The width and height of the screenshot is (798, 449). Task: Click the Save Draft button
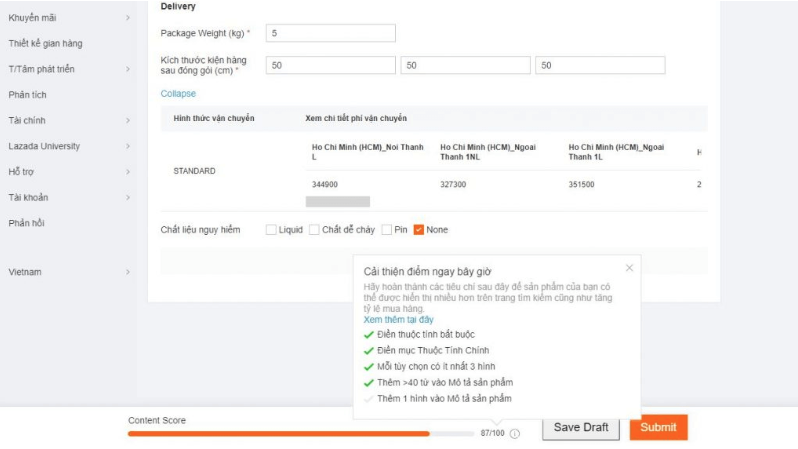(581, 428)
